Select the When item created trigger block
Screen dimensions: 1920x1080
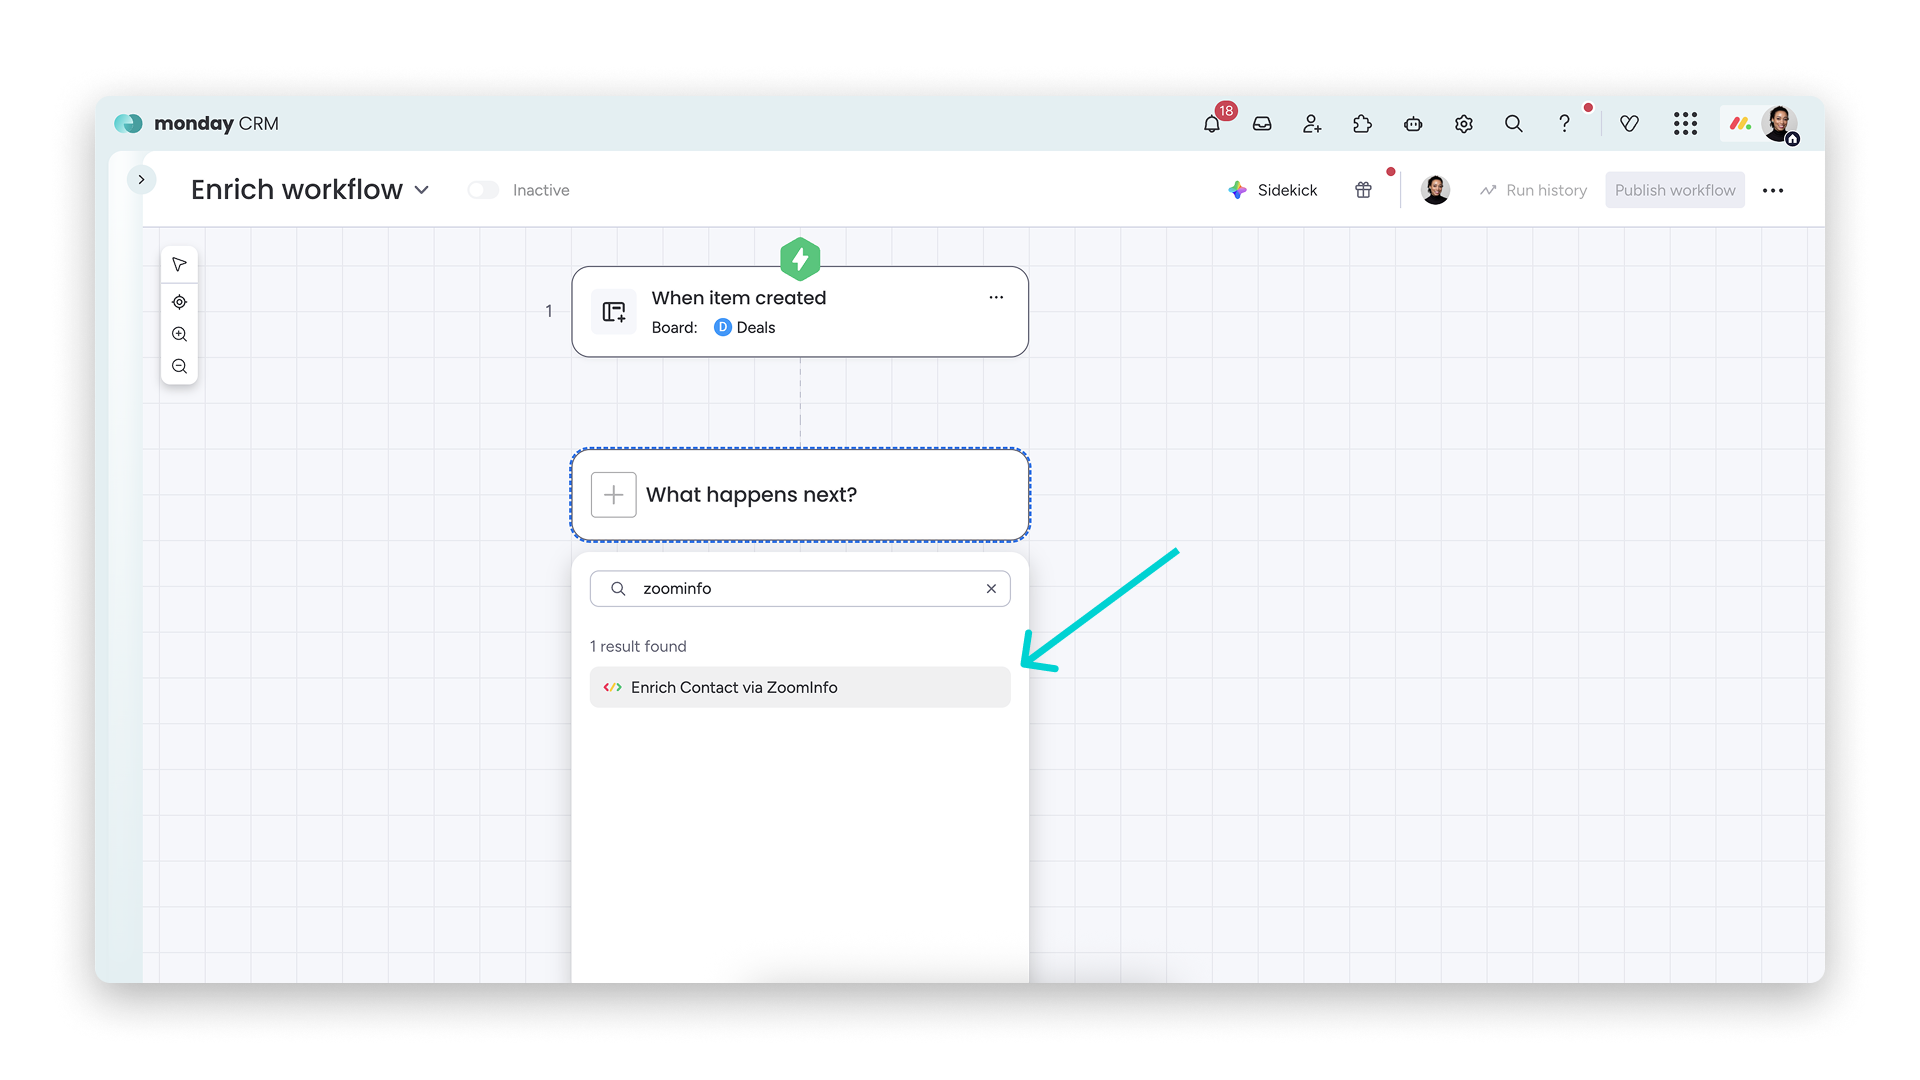(x=800, y=312)
